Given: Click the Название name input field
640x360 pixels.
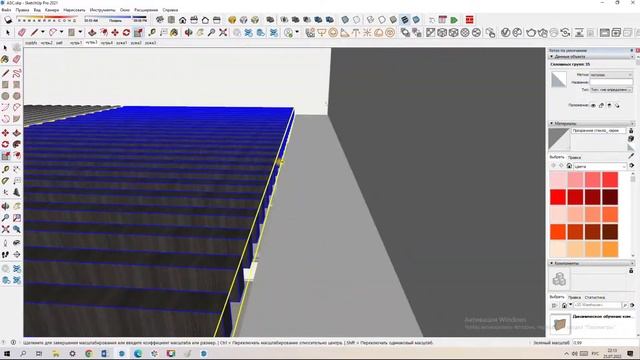Looking at the screenshot, I should pyautogui.click(x=611, y=82).
